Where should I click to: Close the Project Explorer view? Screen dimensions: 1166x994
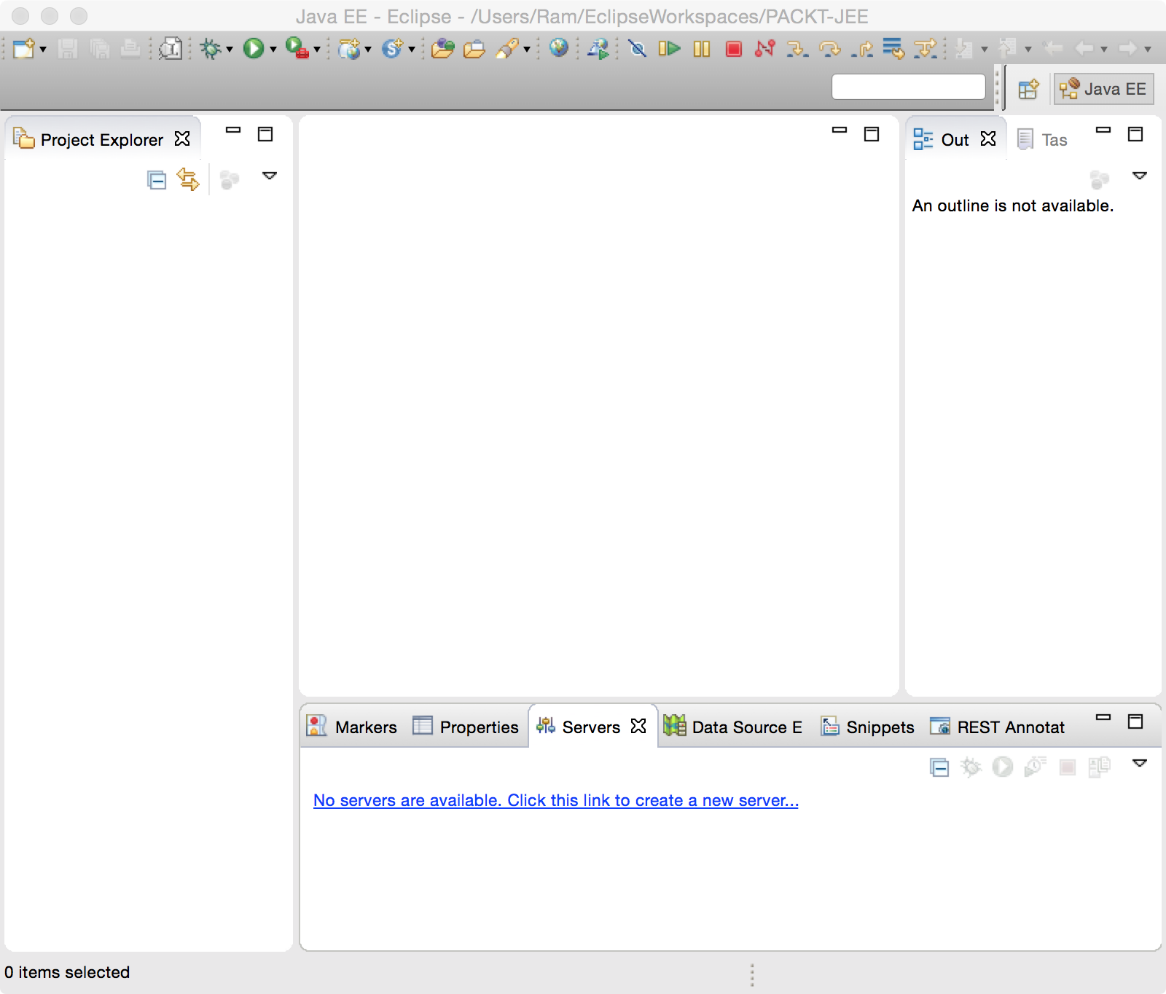182,139
